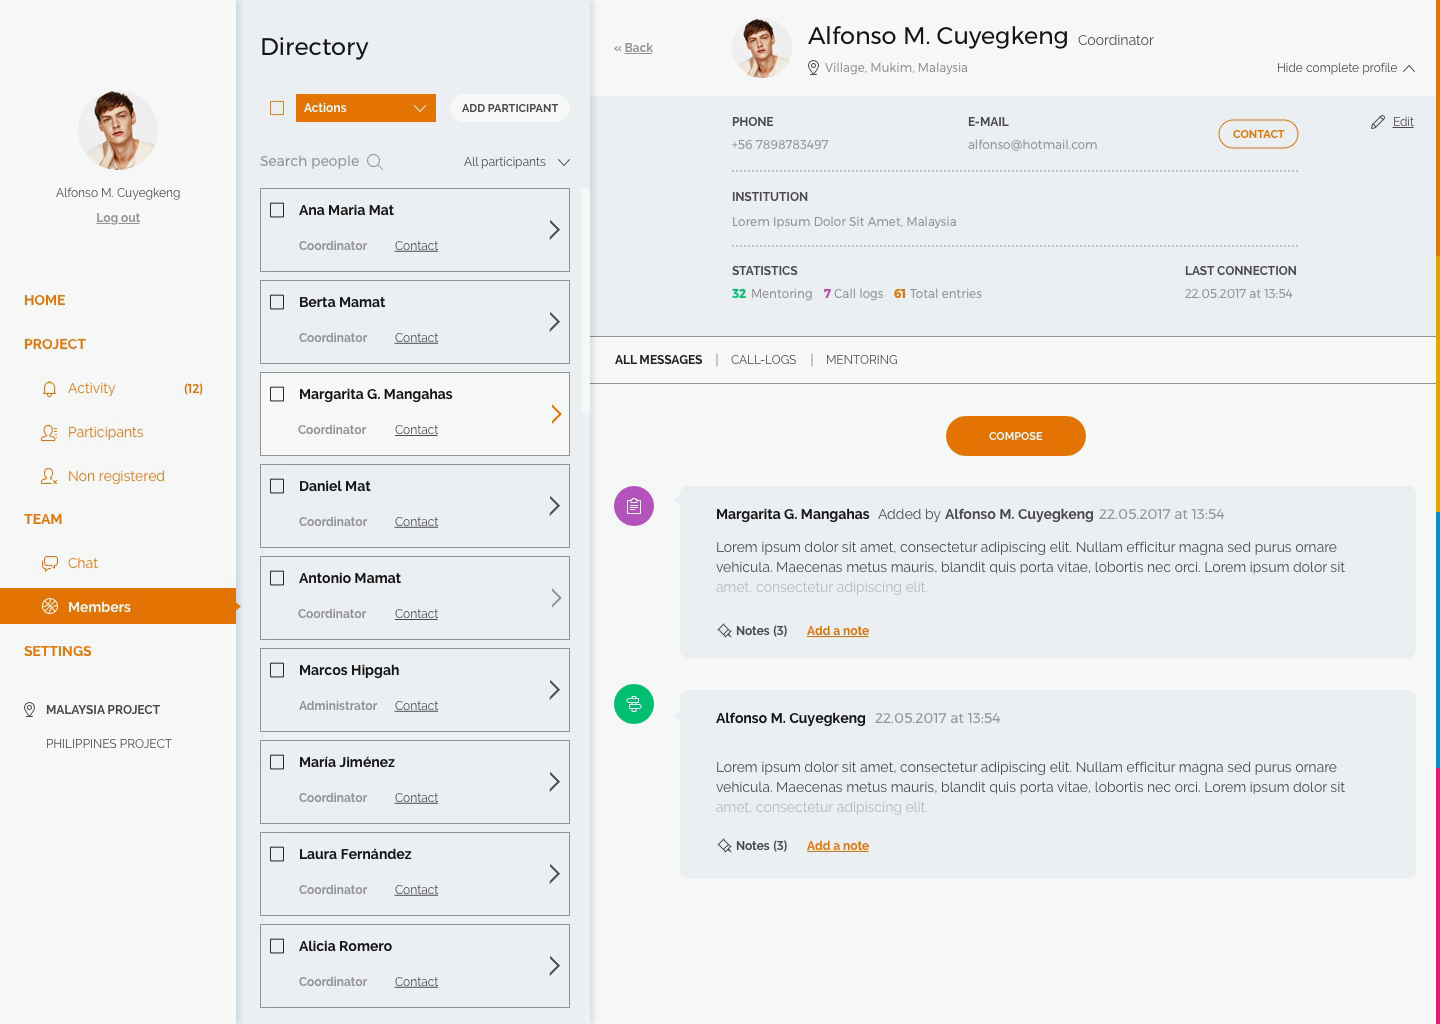Screen dimensions: 1440x1024
Task: Click the green mentoring message icon
Action: click(634, 704)
